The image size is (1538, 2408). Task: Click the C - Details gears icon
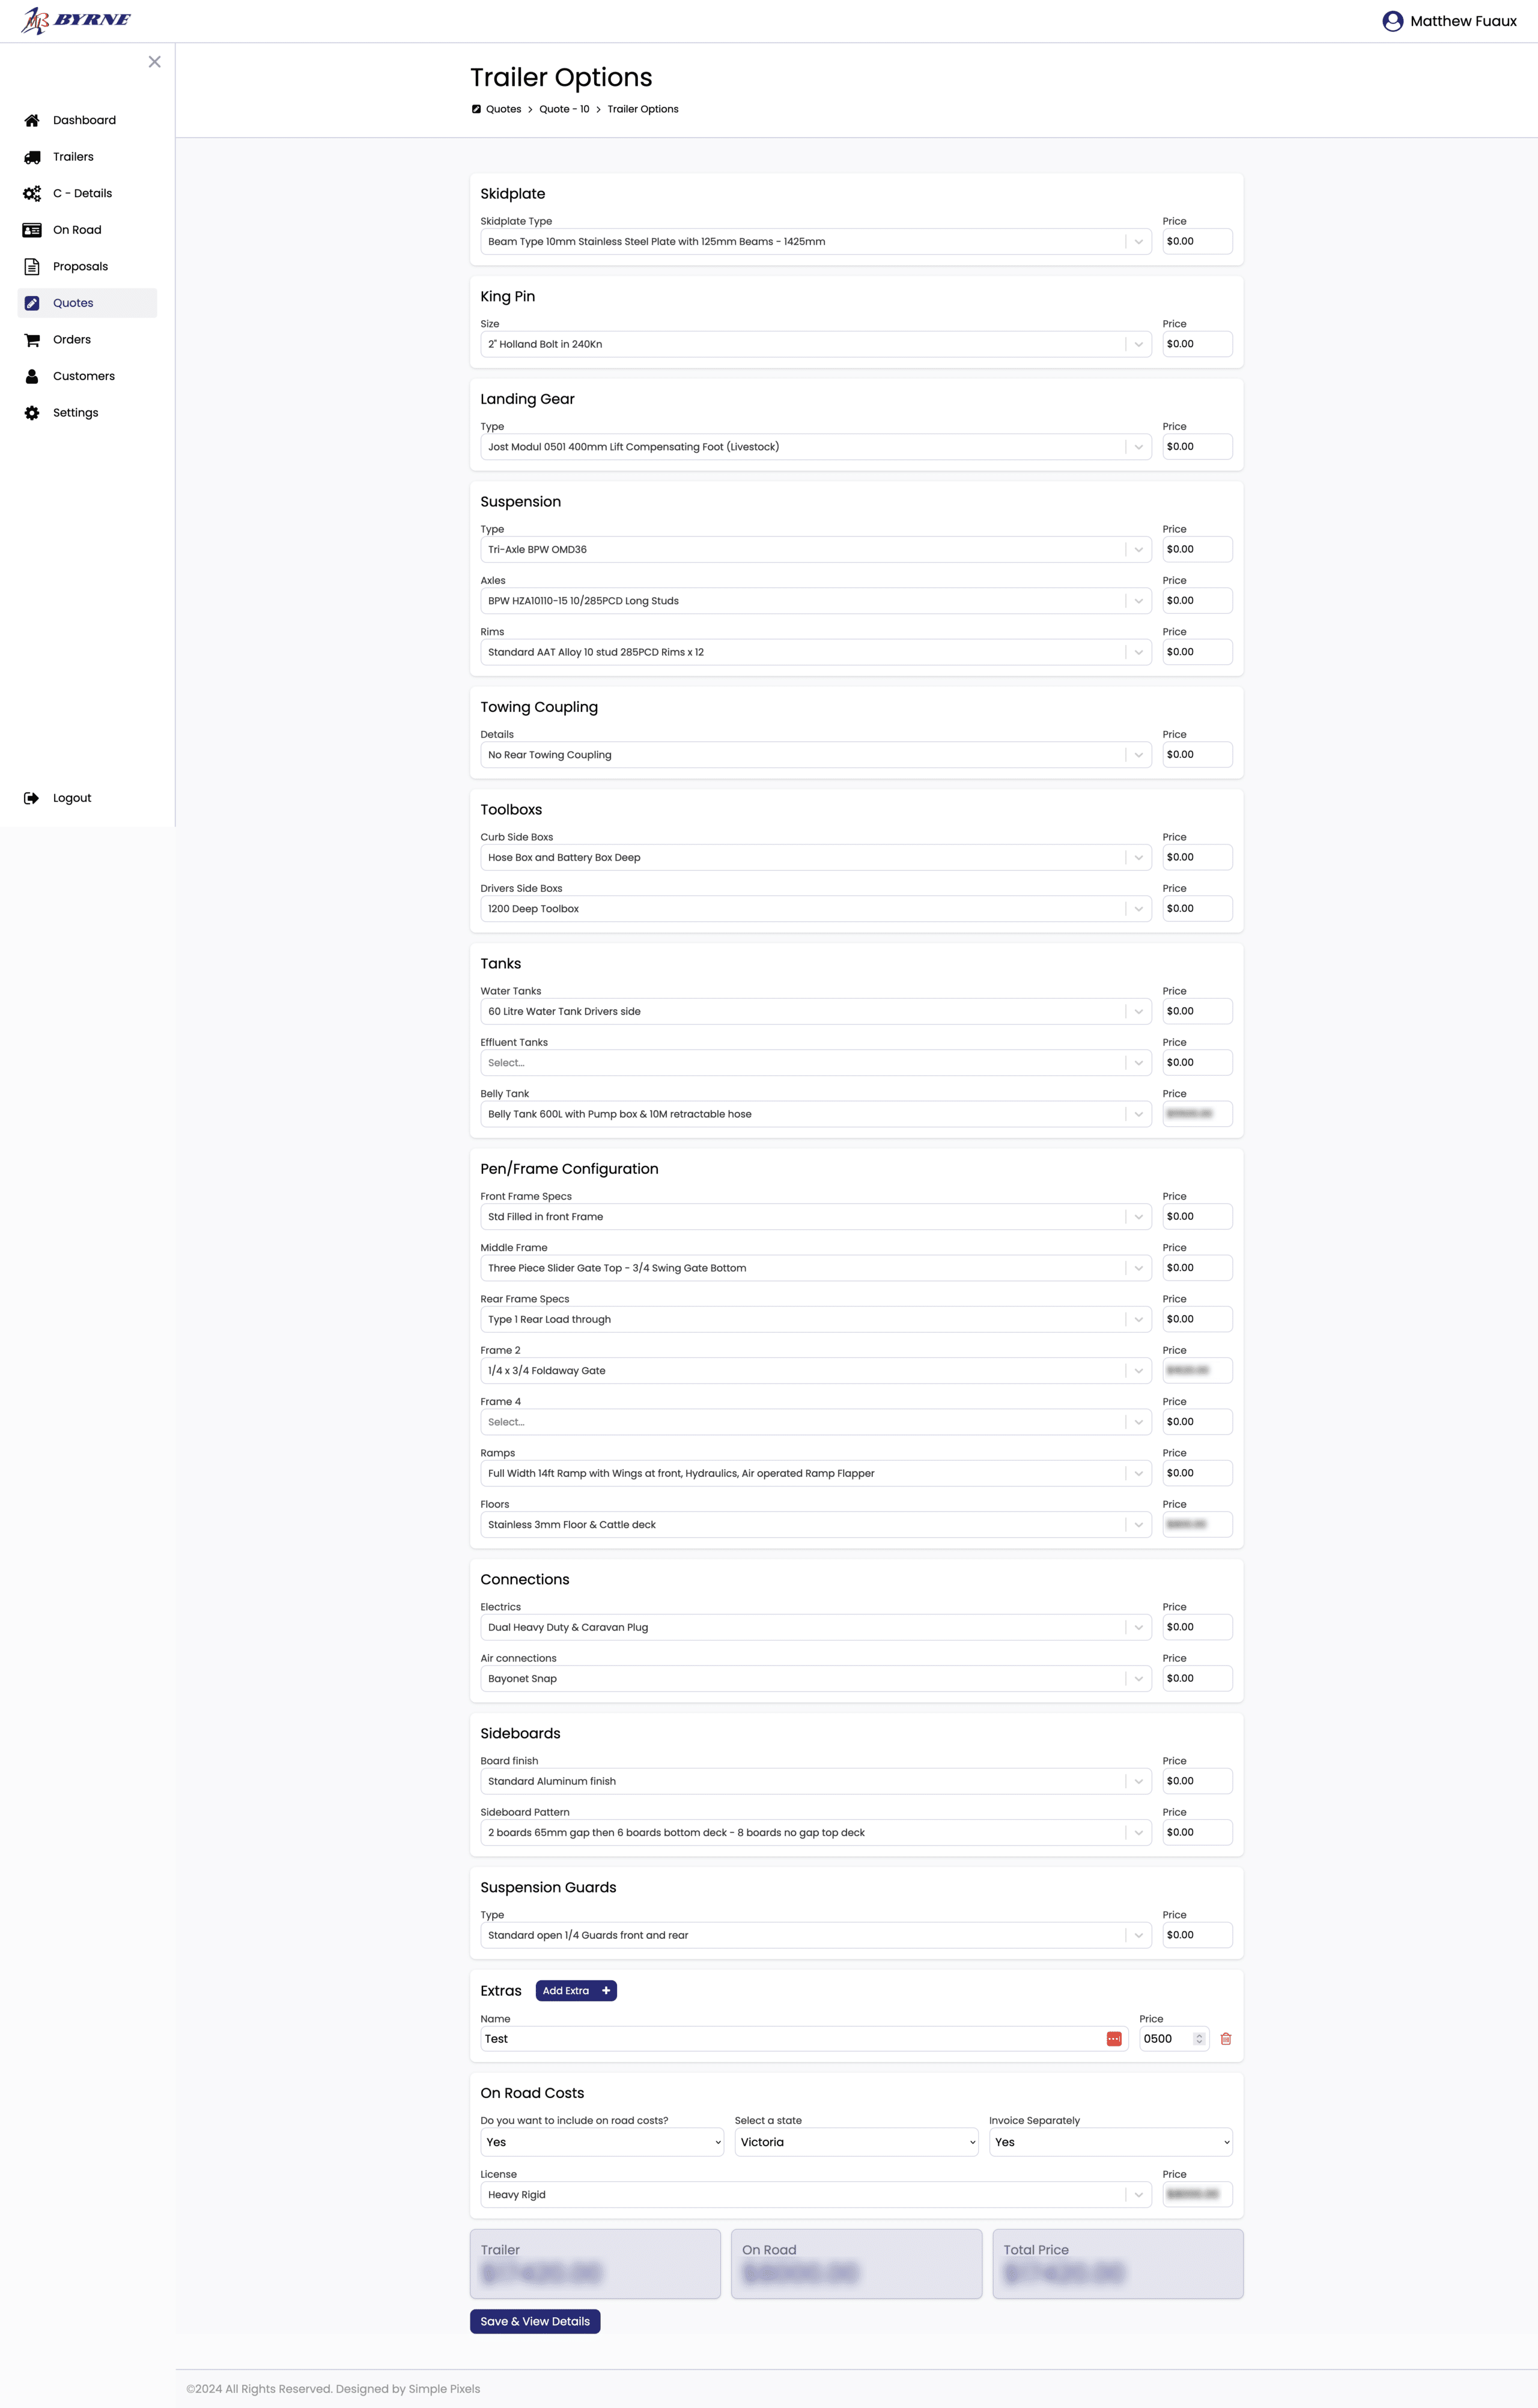tap(32, 193)
